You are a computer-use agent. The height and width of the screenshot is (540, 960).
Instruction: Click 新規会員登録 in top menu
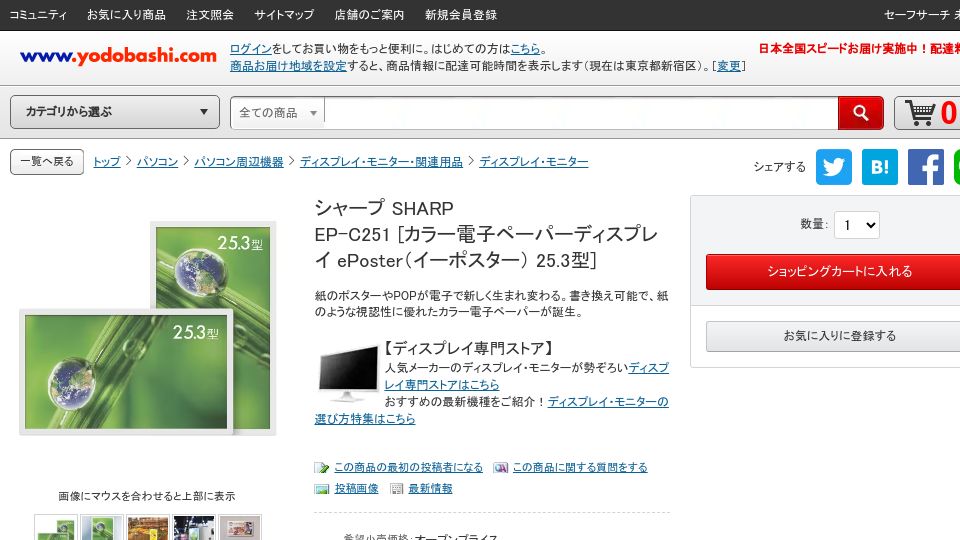pyautogui.click(x=461, y=15)
